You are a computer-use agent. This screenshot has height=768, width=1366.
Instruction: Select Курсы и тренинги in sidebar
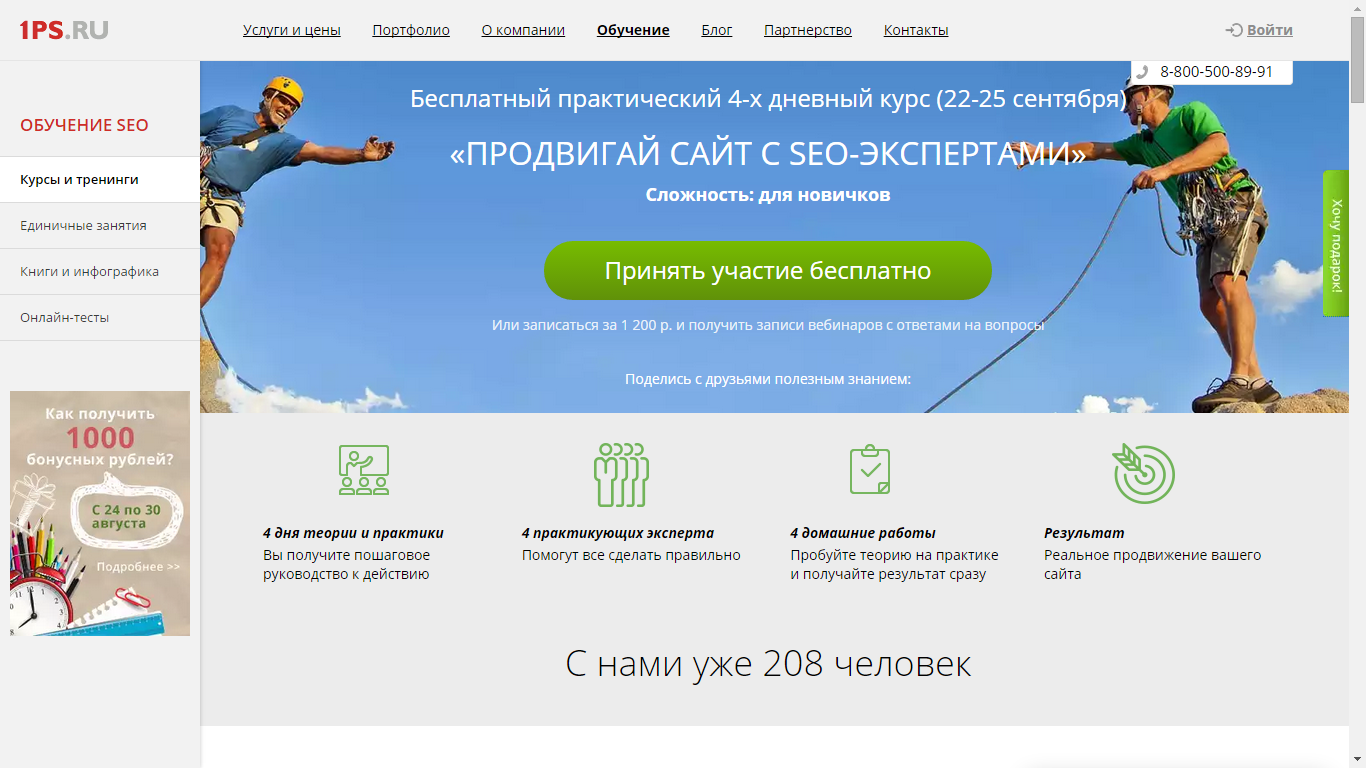tap(100, 180)
